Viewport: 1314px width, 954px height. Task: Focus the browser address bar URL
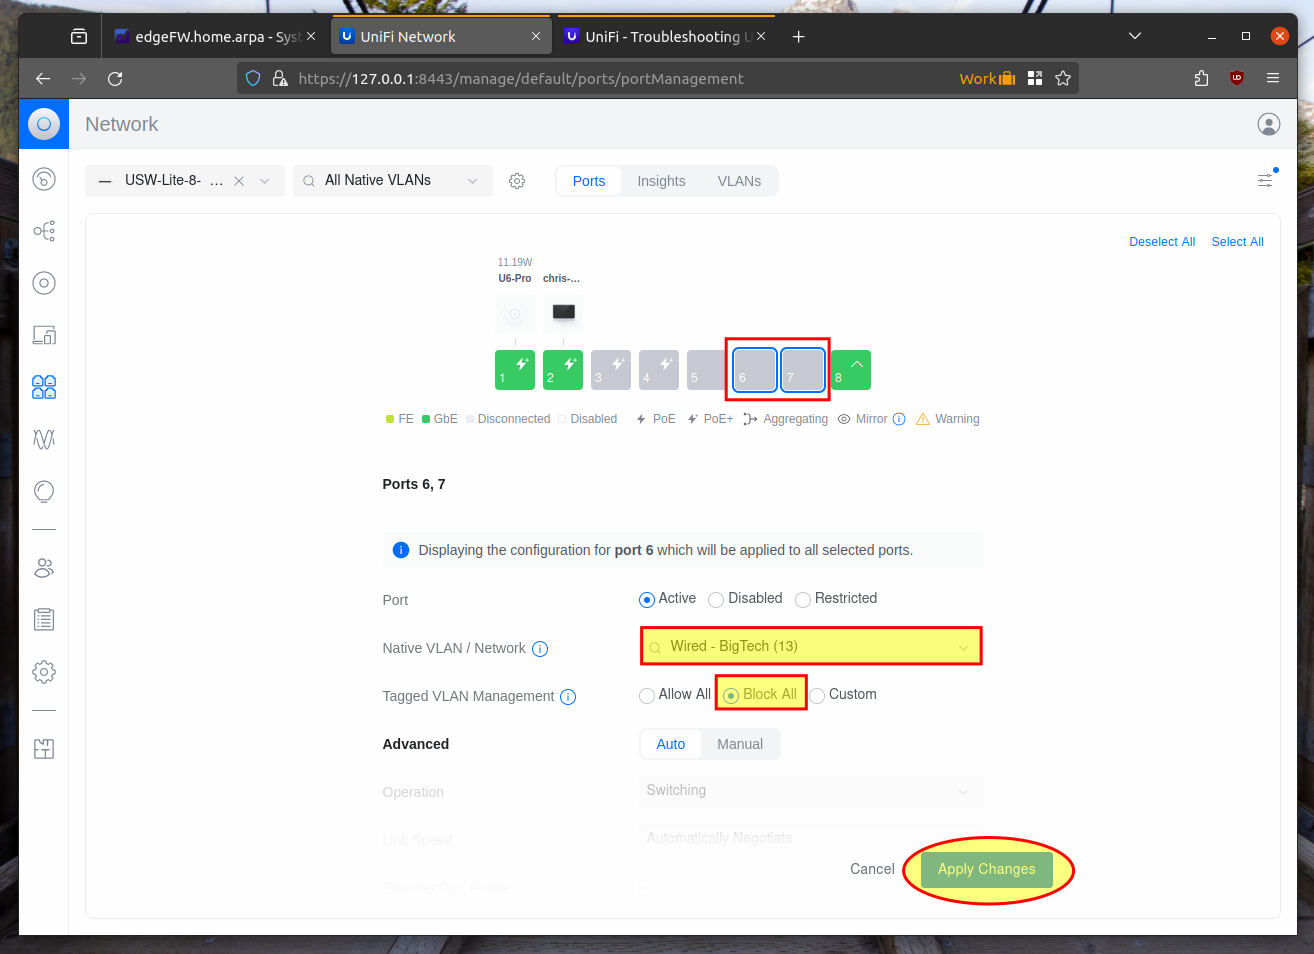(521, 78)
